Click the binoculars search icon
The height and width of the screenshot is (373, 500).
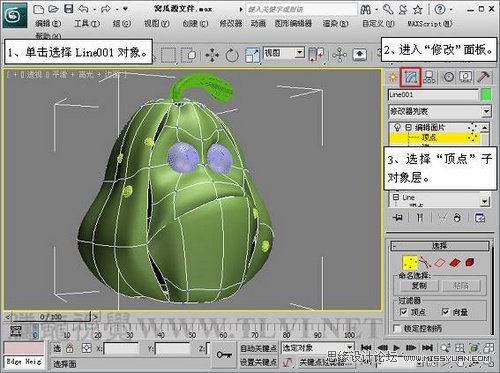(x=365, y=10)
